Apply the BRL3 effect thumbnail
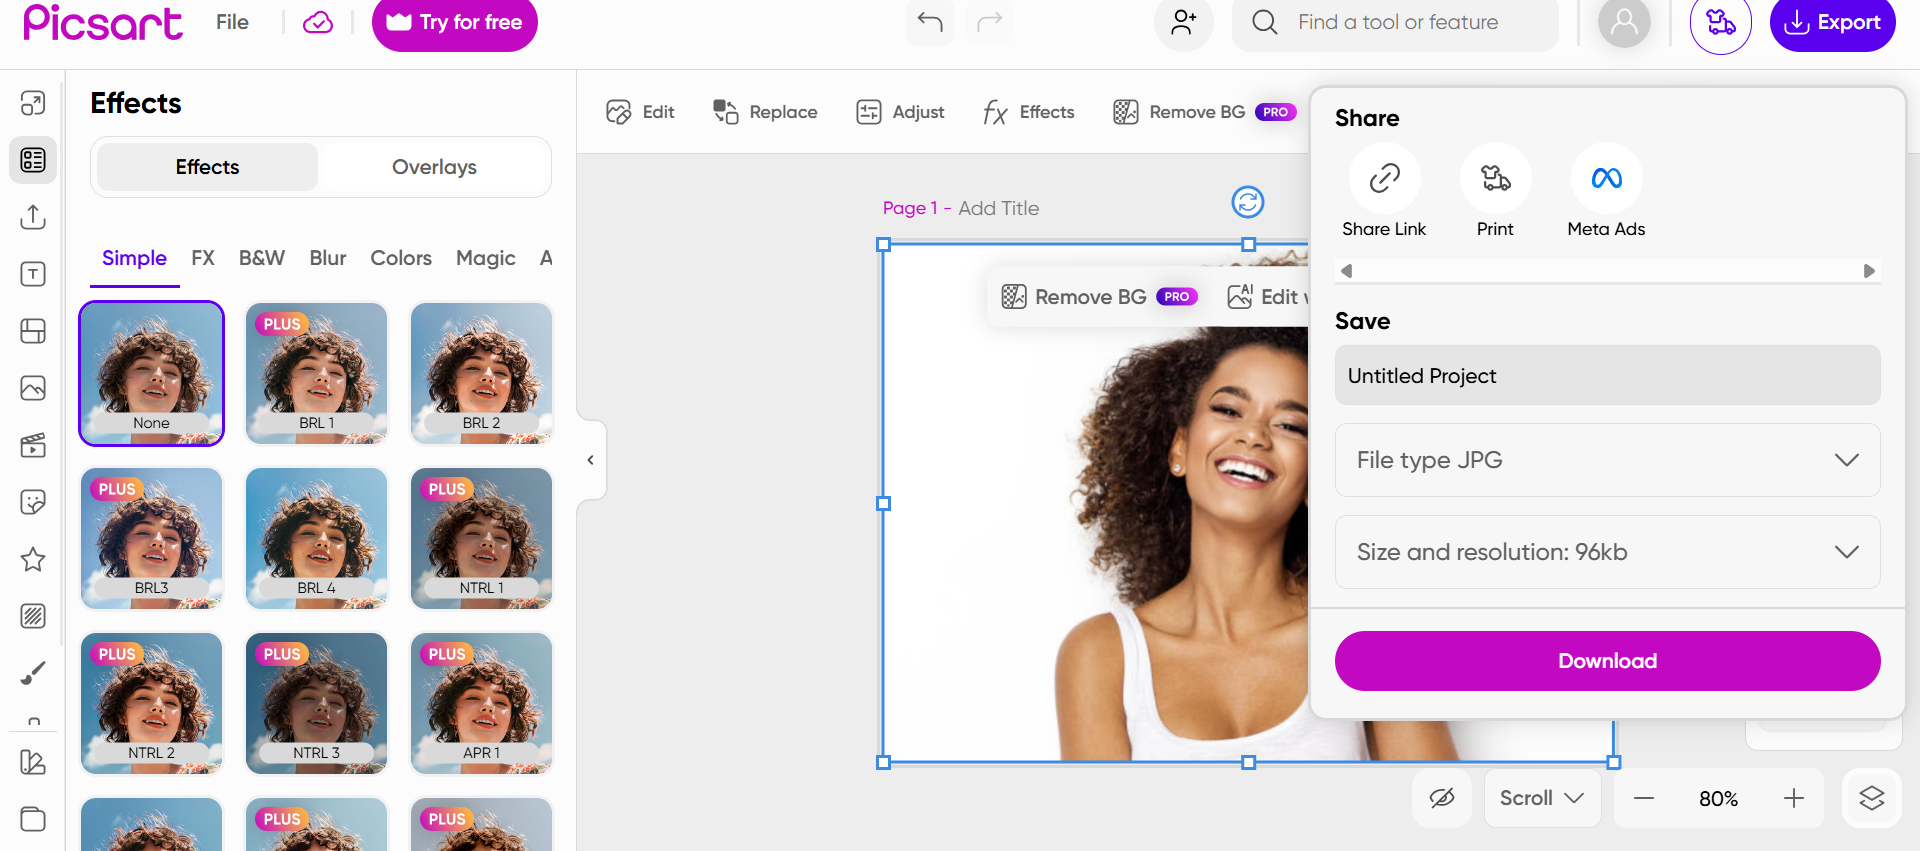1920x851 pixels. click(x=152, y=538)
